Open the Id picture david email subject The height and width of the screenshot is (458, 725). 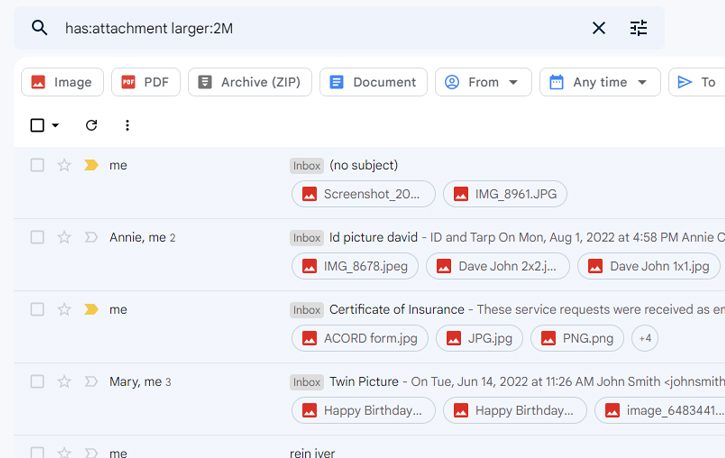tap(373, 237)
